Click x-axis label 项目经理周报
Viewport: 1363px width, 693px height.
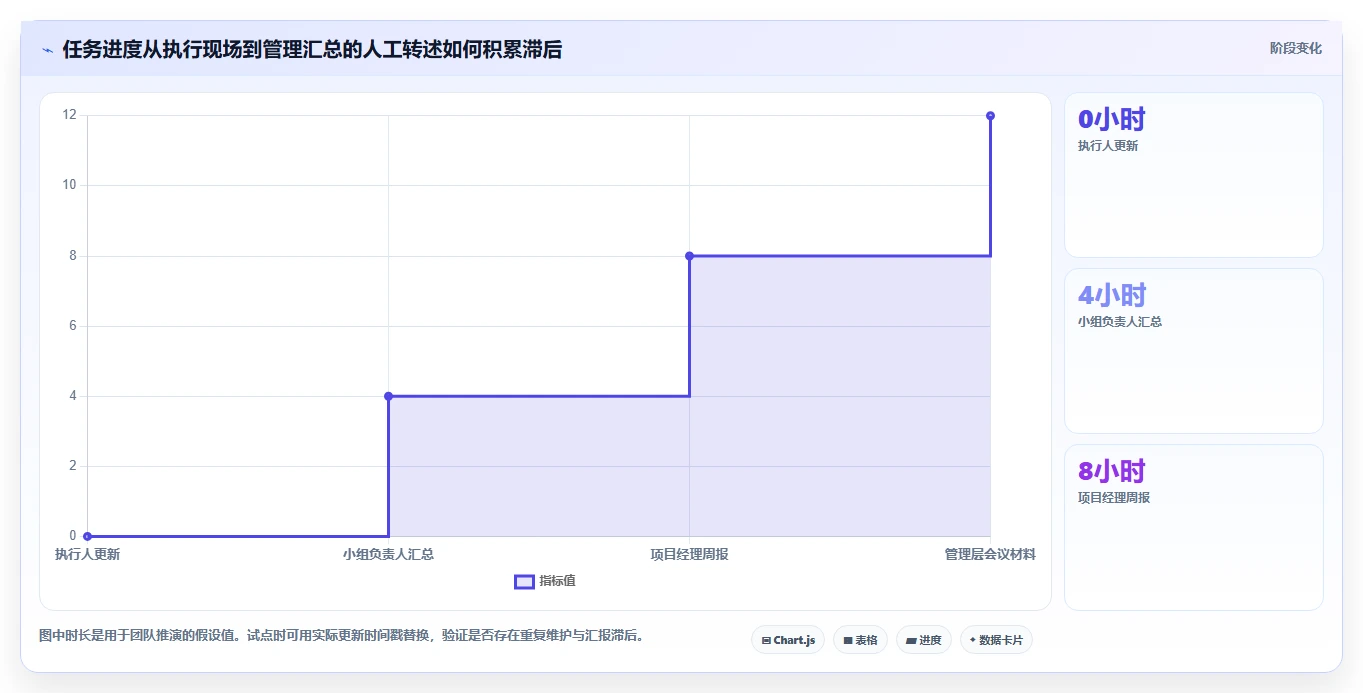click(x=690, y=554)
